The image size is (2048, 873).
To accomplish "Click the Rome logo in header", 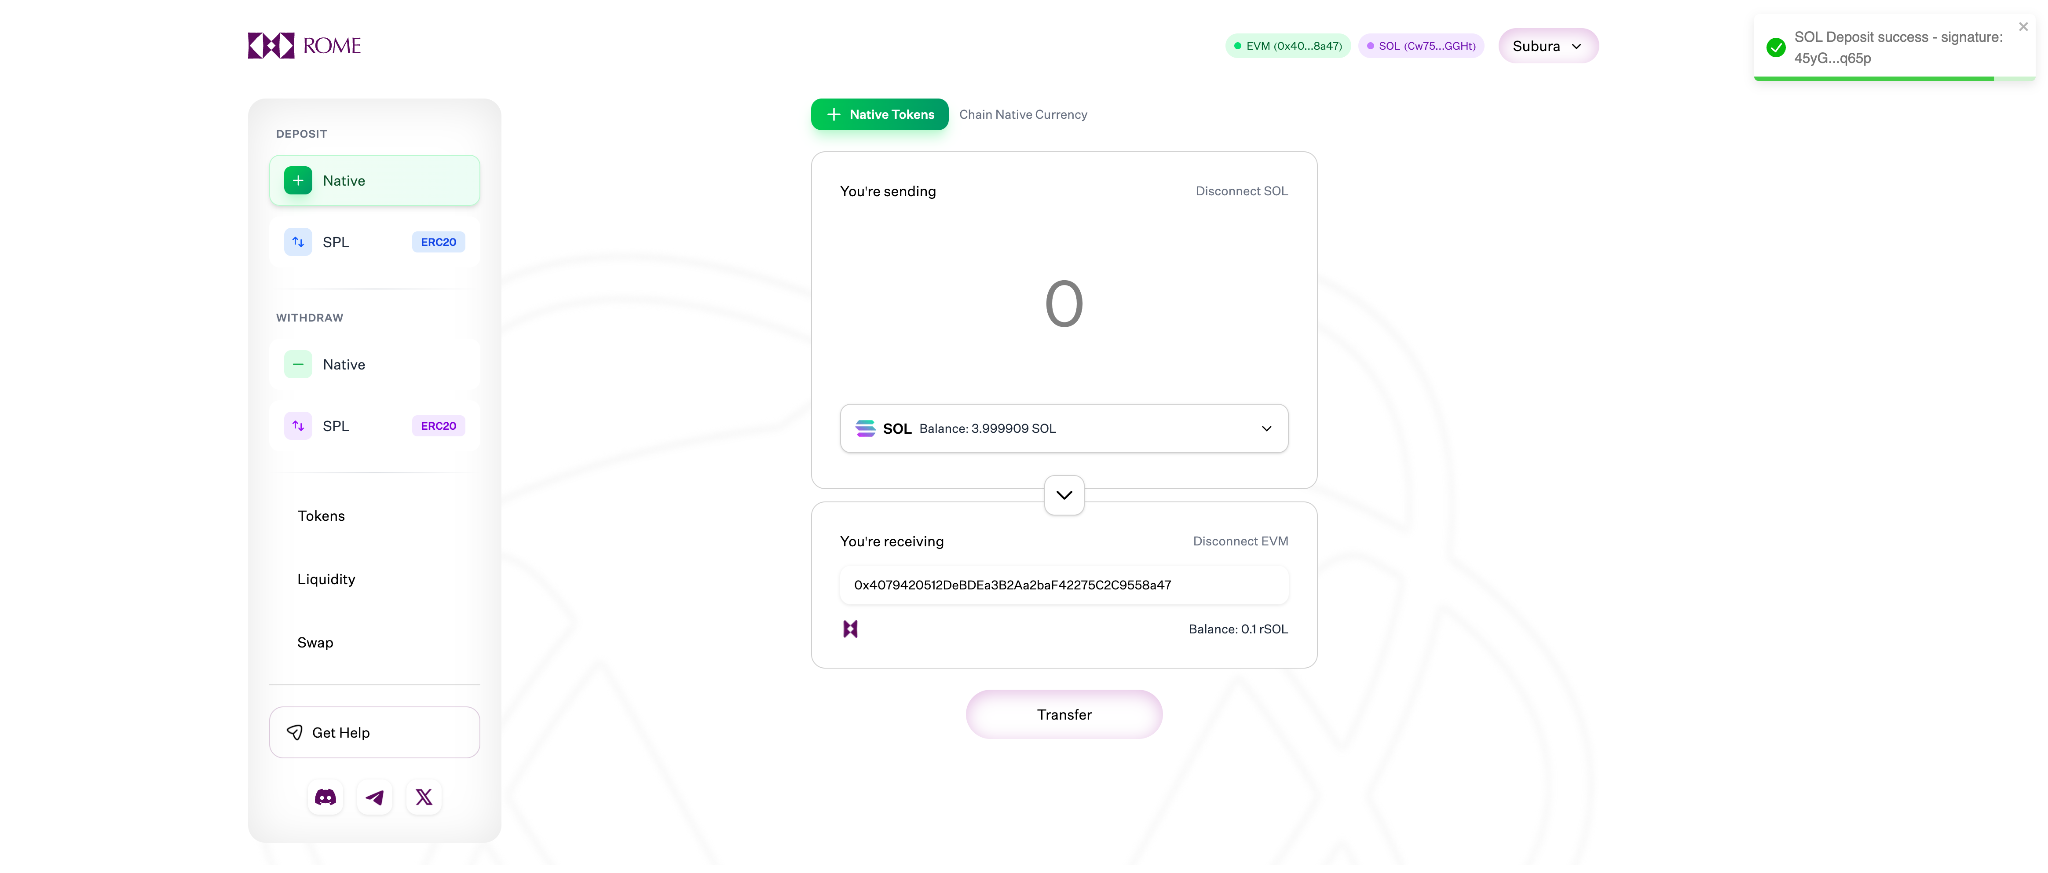I will click(304, 46).
